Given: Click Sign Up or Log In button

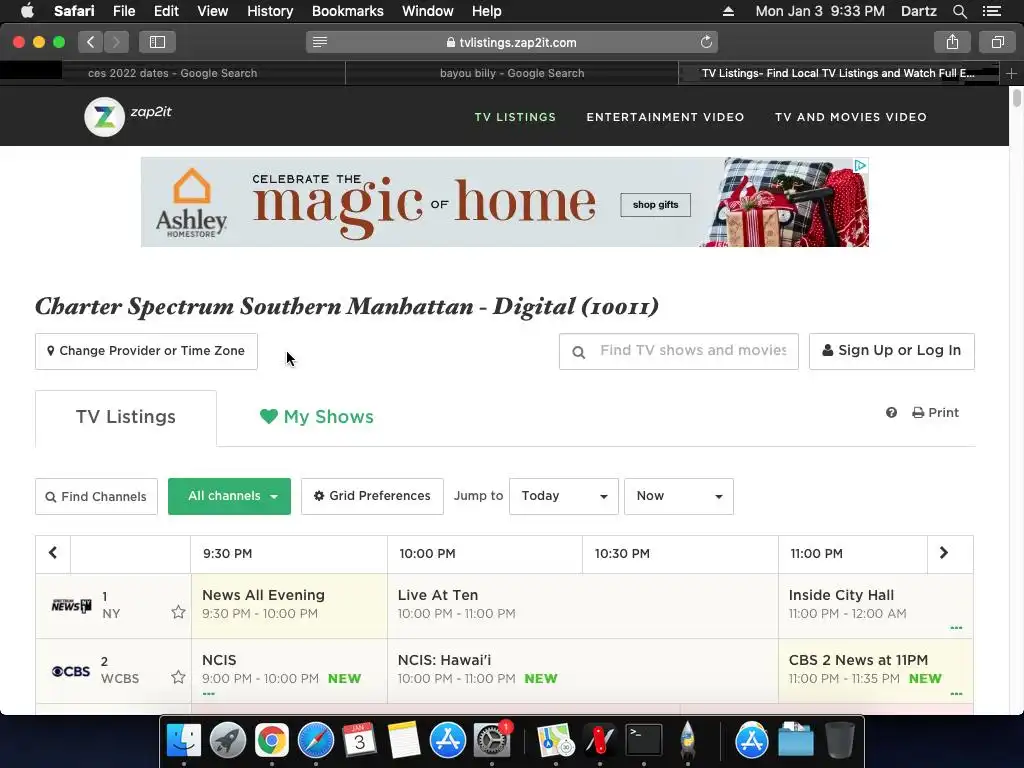Looking at the screenshot, I should point(891,351).
